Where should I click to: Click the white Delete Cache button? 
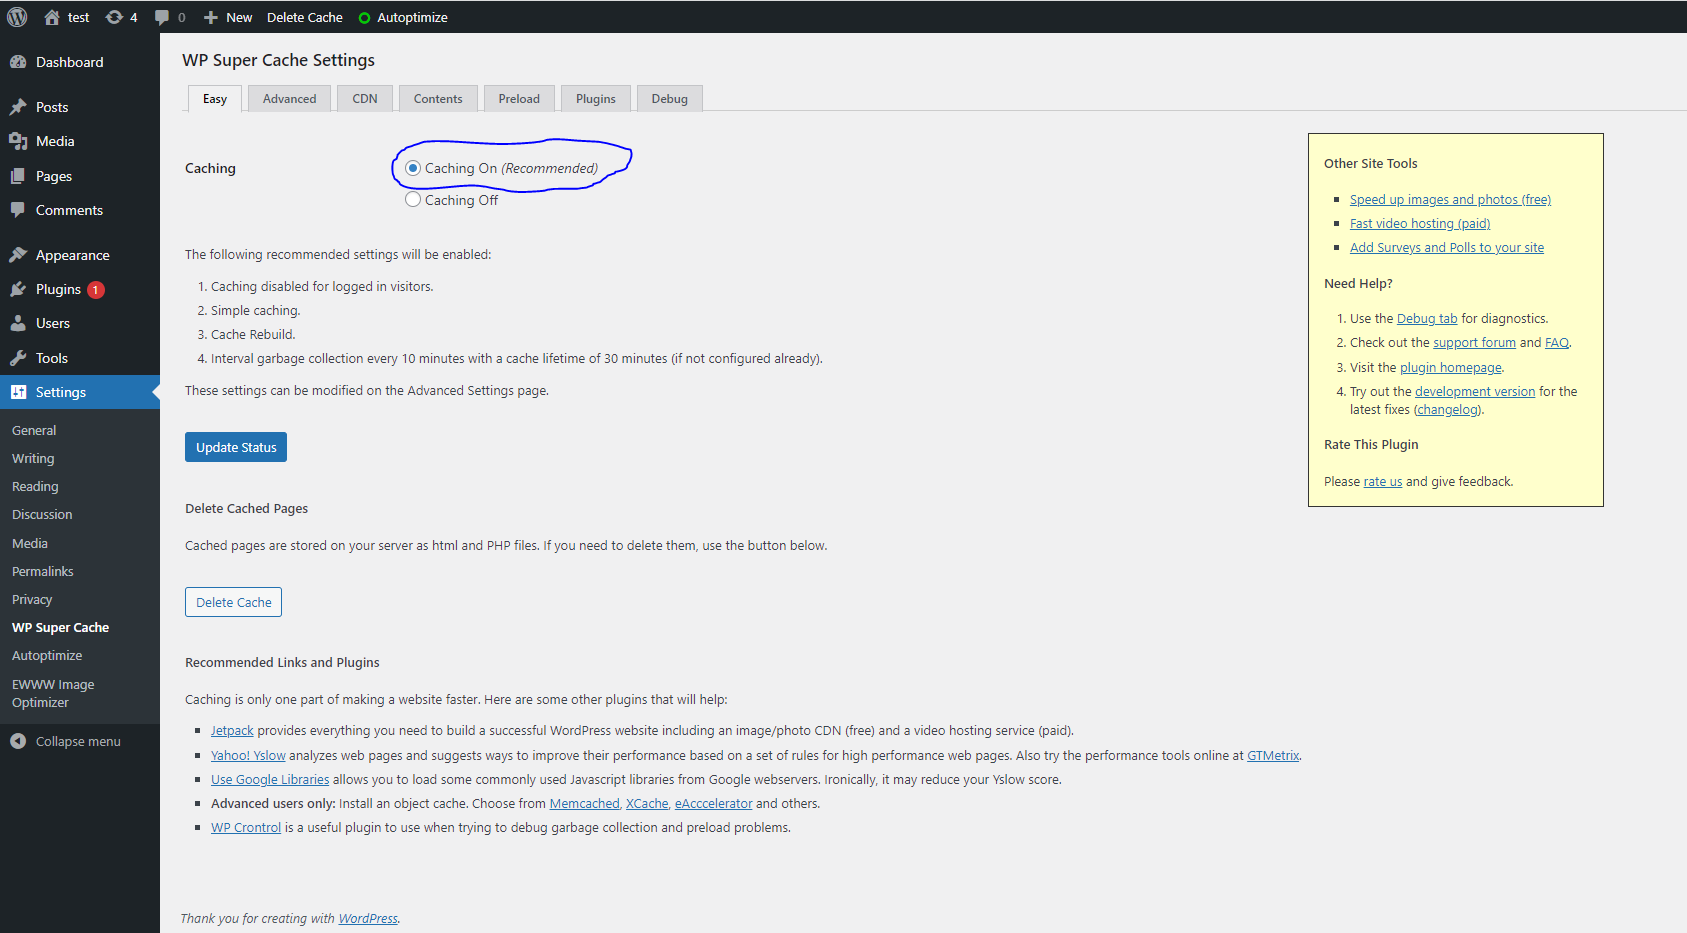233,602
